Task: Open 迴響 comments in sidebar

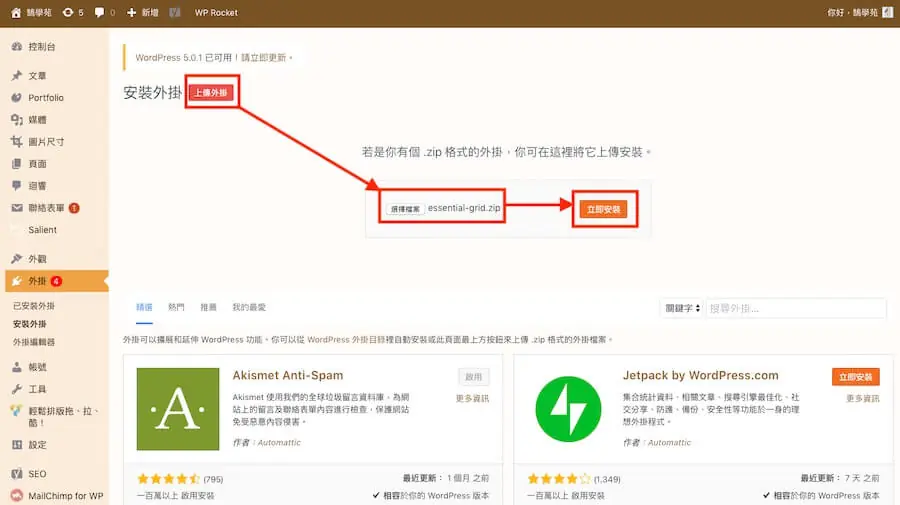Action: point(37,186)
